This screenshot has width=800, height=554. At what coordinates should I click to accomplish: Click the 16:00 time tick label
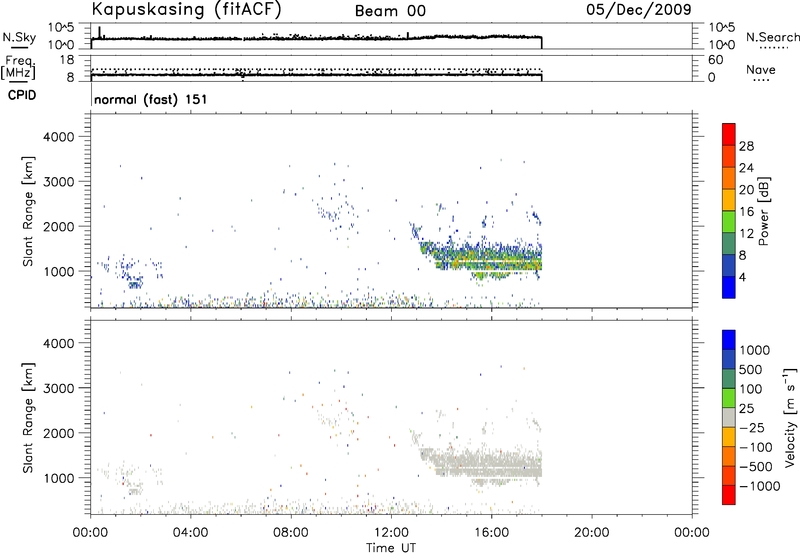tap(492, 533)
